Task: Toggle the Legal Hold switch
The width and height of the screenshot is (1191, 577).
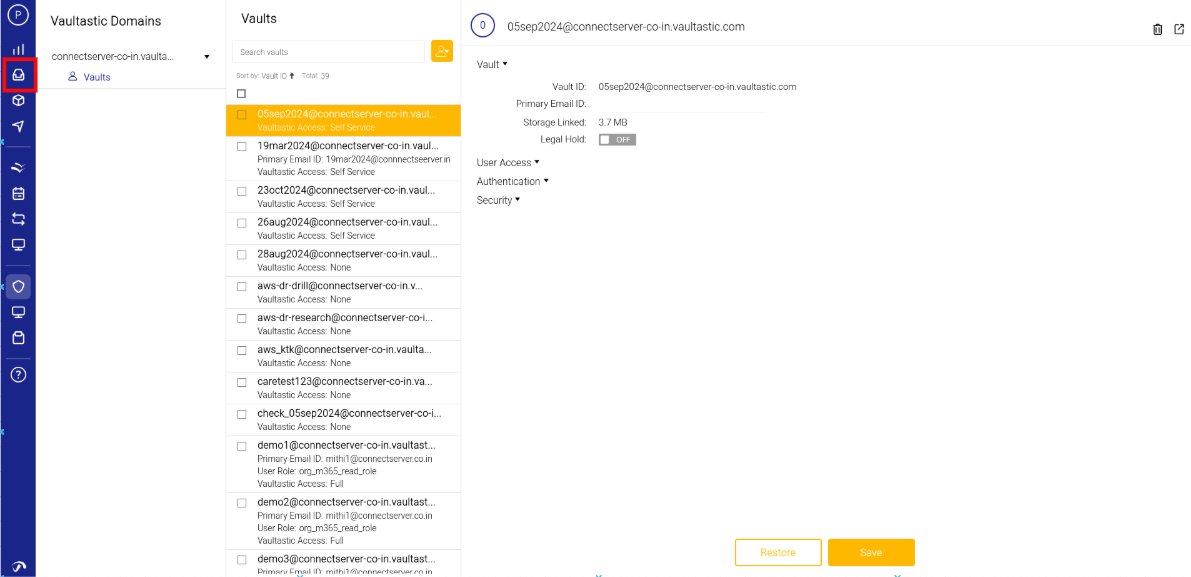Action: (x=617, y=140)
